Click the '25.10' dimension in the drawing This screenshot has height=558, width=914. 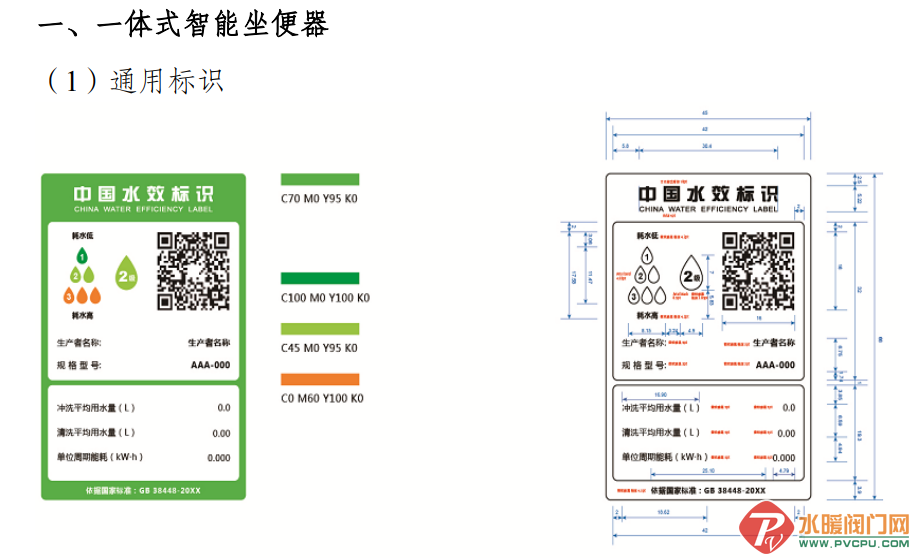click(708, 471)
